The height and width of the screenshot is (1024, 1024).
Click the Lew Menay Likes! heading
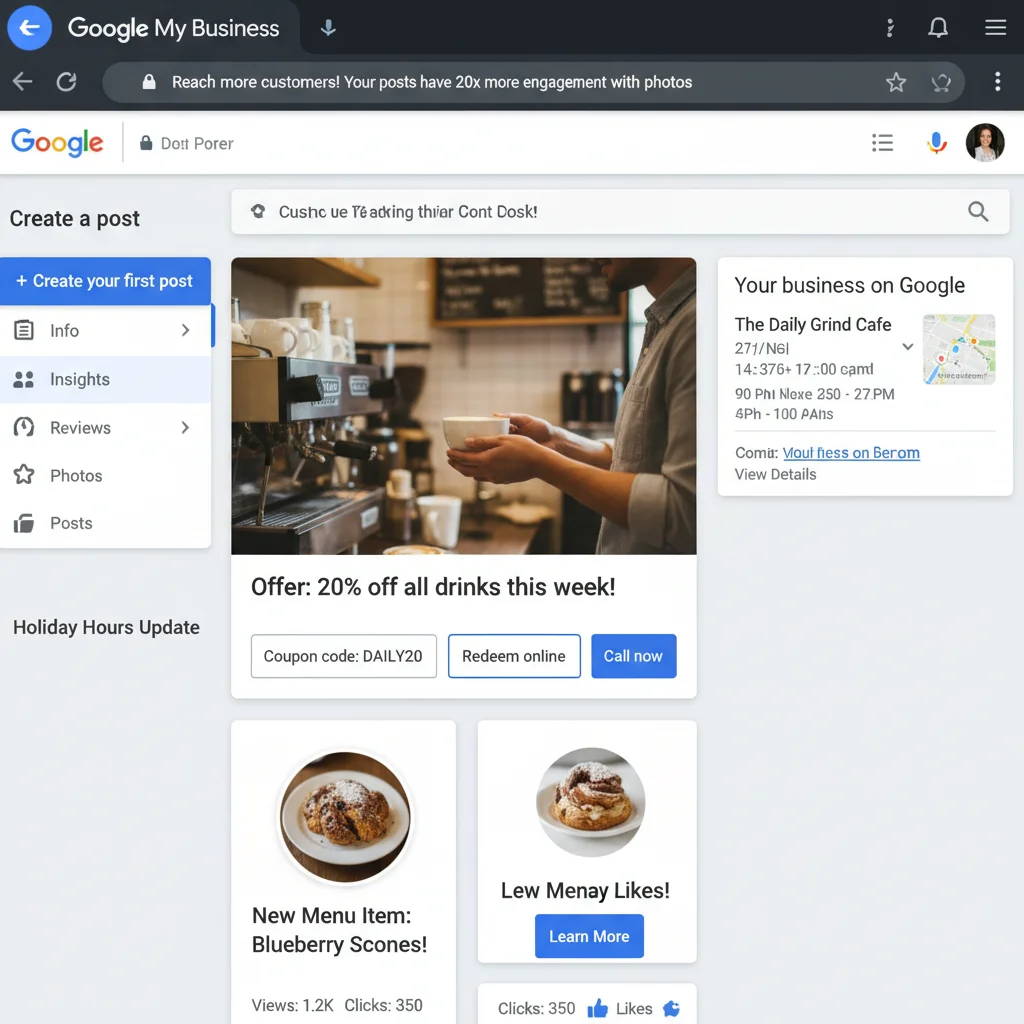tap(585, 890)
